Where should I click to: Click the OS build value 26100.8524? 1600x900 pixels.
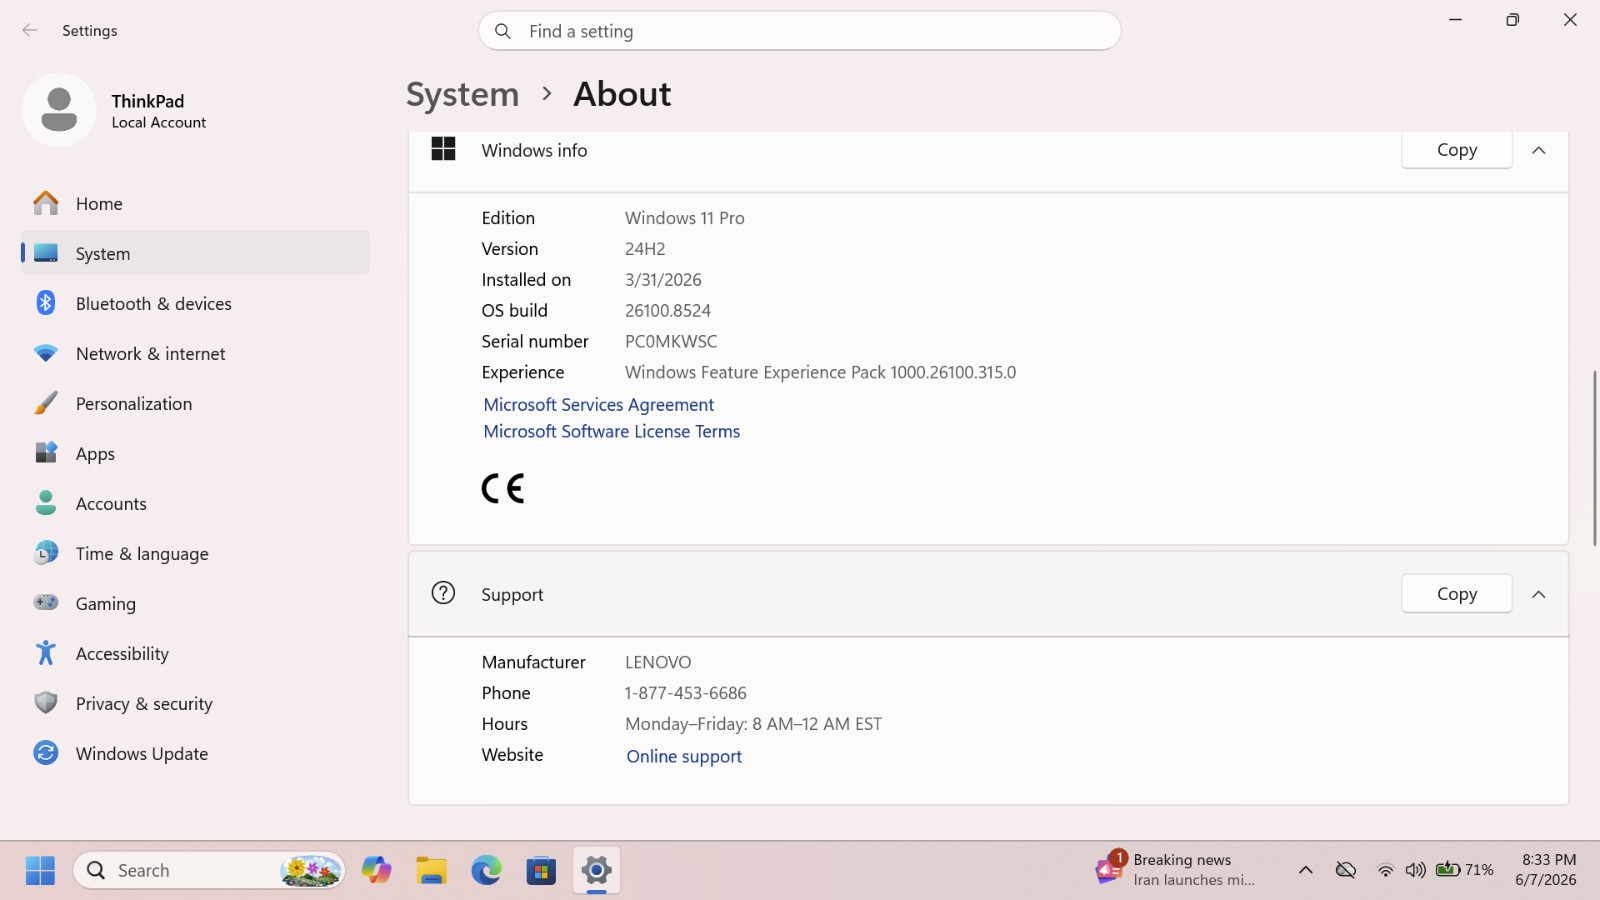coord(668,310)
